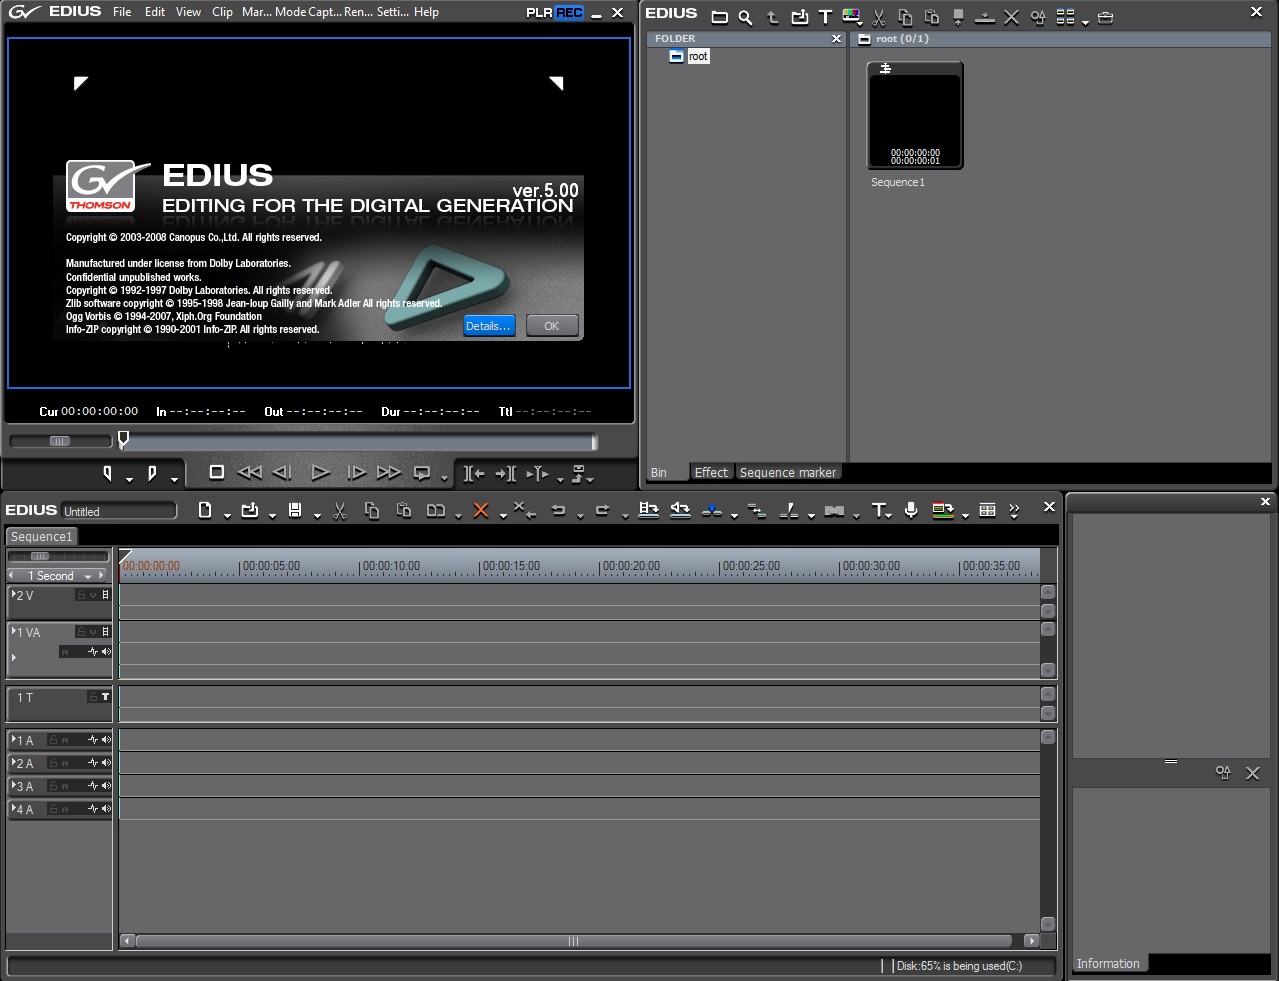Mute the 2 A audio track speaker
This screenshot has height=981, width=1279.
pos(106,763)
